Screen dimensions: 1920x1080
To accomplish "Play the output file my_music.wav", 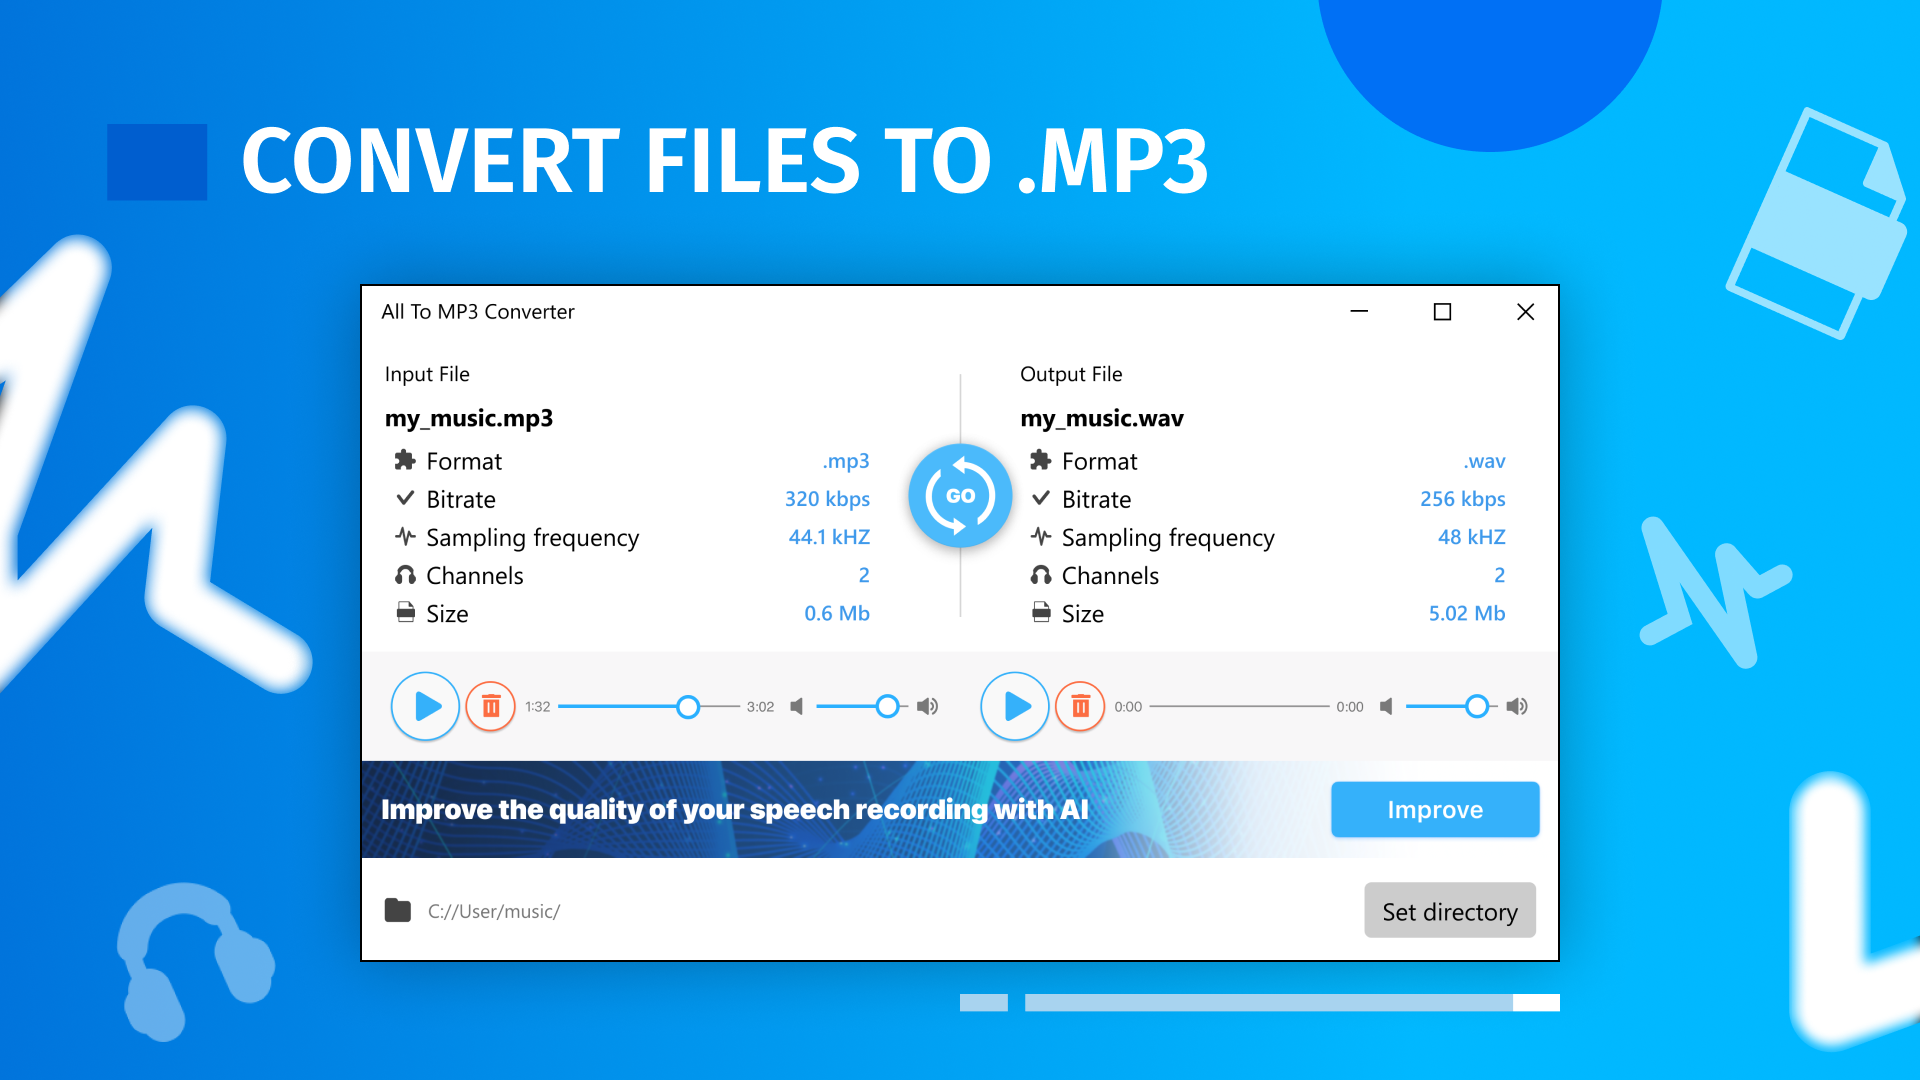I will [1015, 706].
